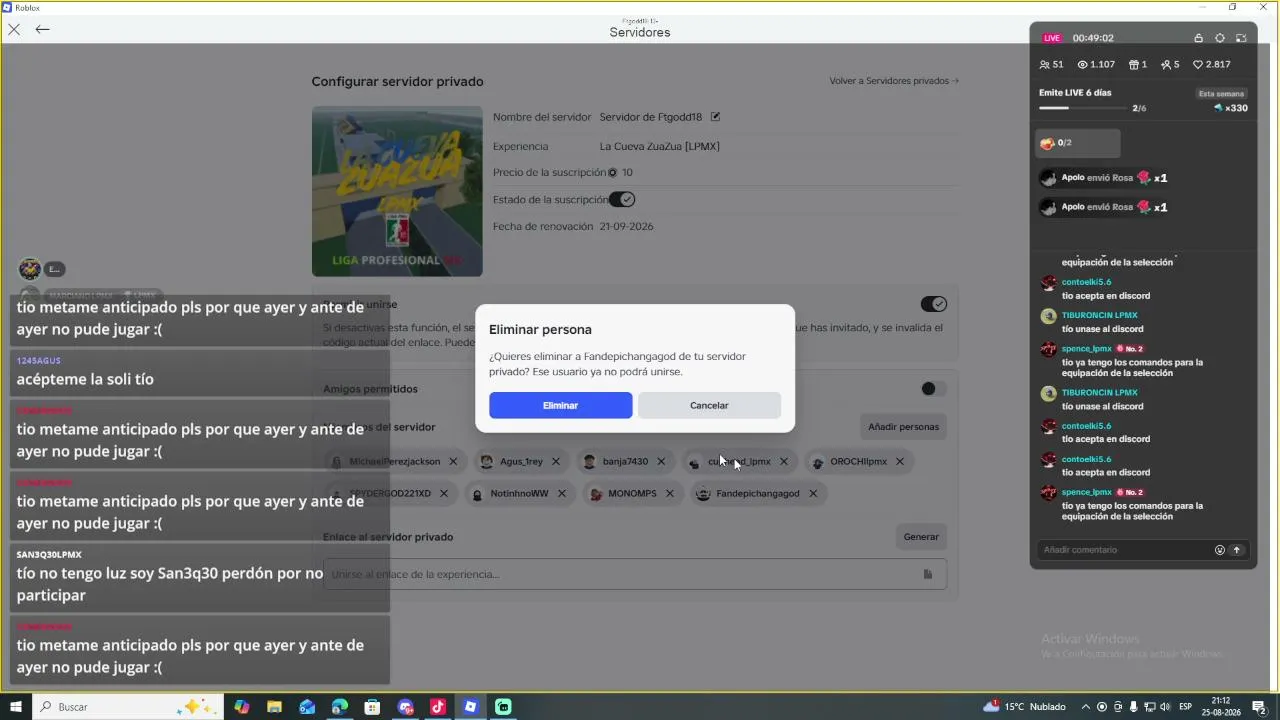Follow the Volver a Servidores privados link
Screen dimensions: 1280x720
[894, 81]
